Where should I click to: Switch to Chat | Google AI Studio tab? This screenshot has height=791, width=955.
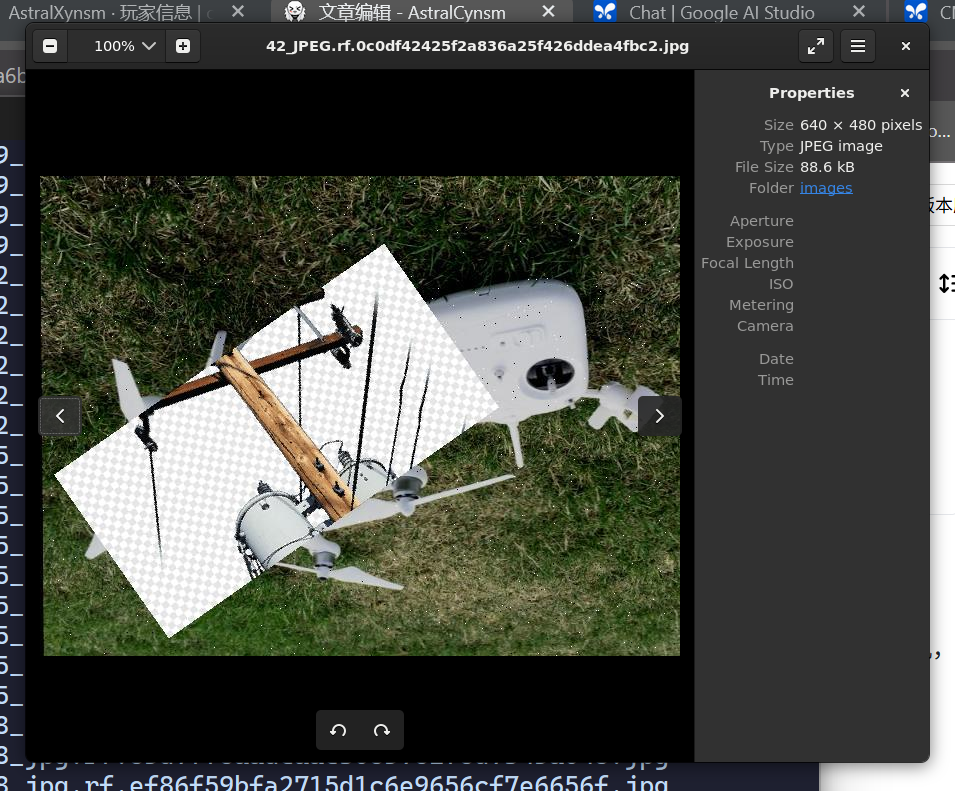click(x=720, y=12)
